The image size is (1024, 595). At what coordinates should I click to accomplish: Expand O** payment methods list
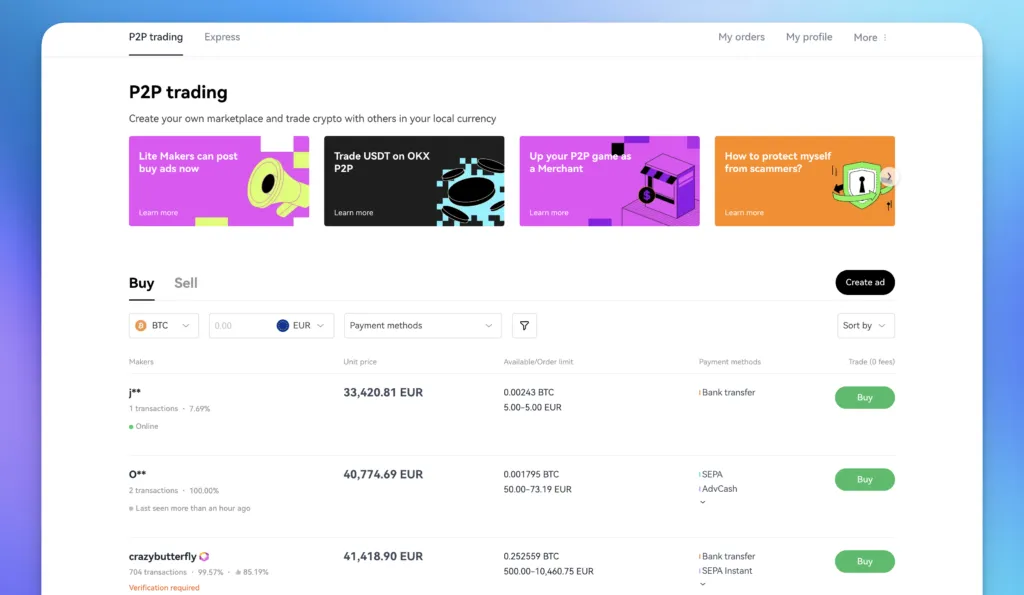click(x=702, y=503)
